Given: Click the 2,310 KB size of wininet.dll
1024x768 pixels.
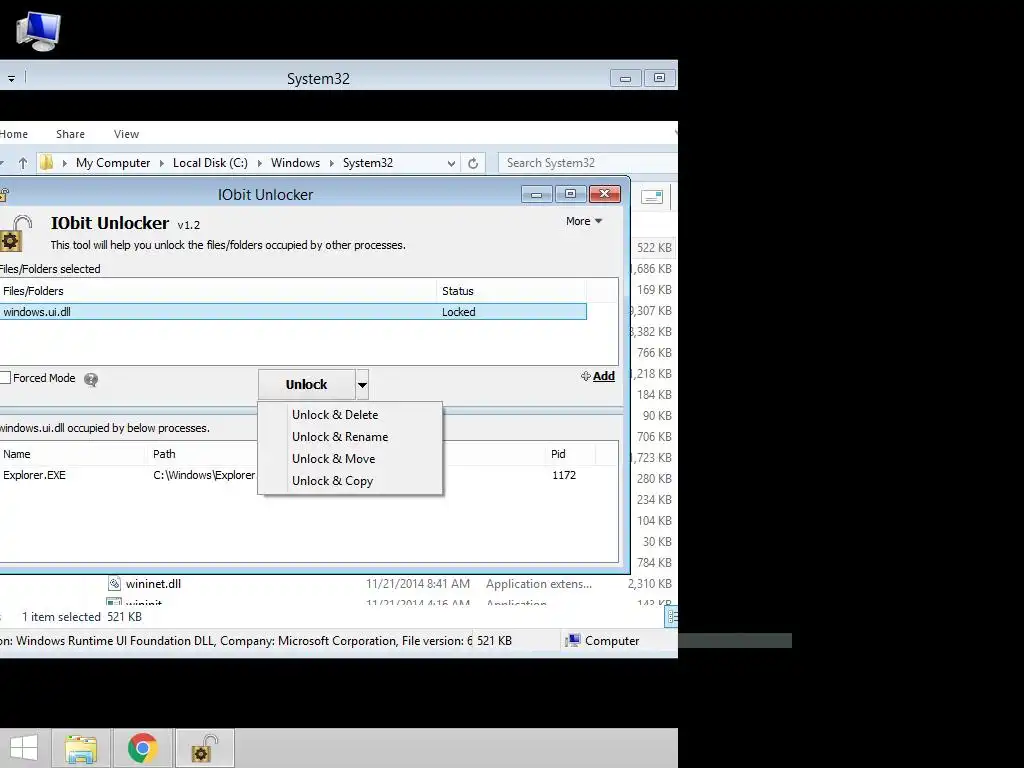Looking at the screenshot, I should coord(650,584).
